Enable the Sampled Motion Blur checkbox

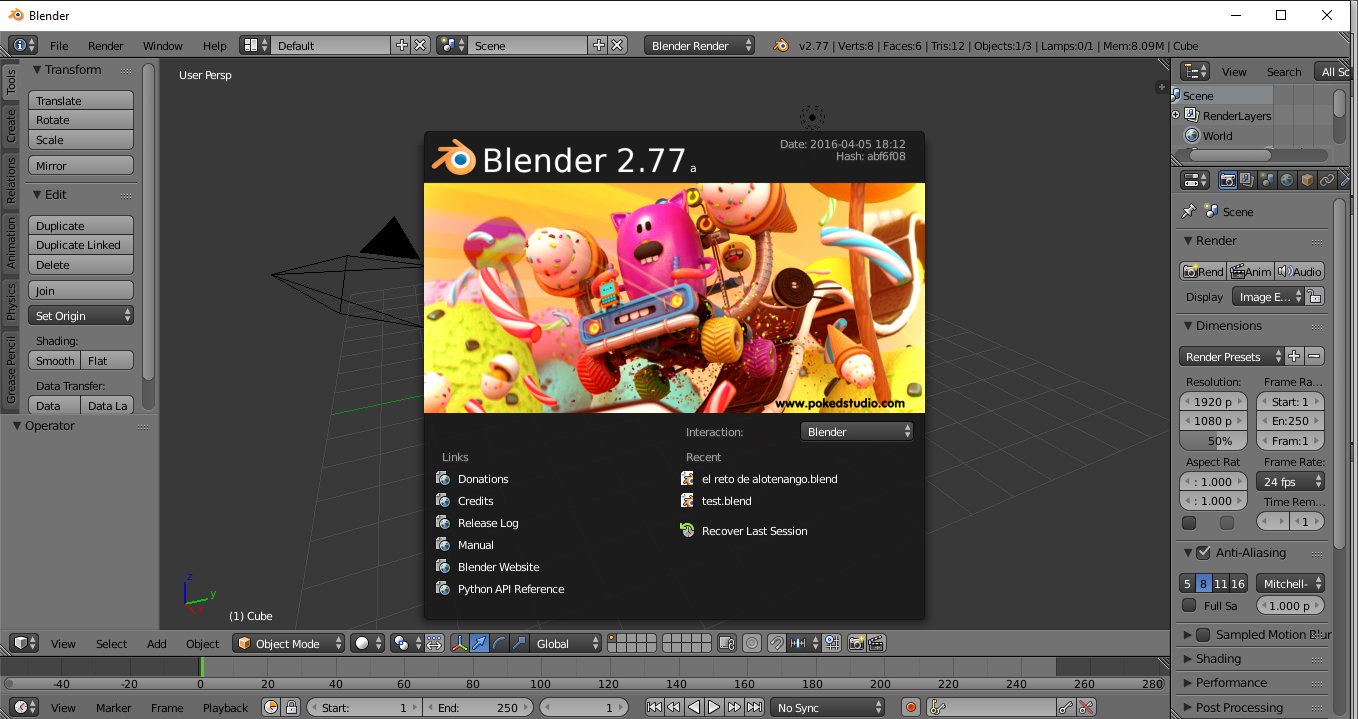(1203, 634)
